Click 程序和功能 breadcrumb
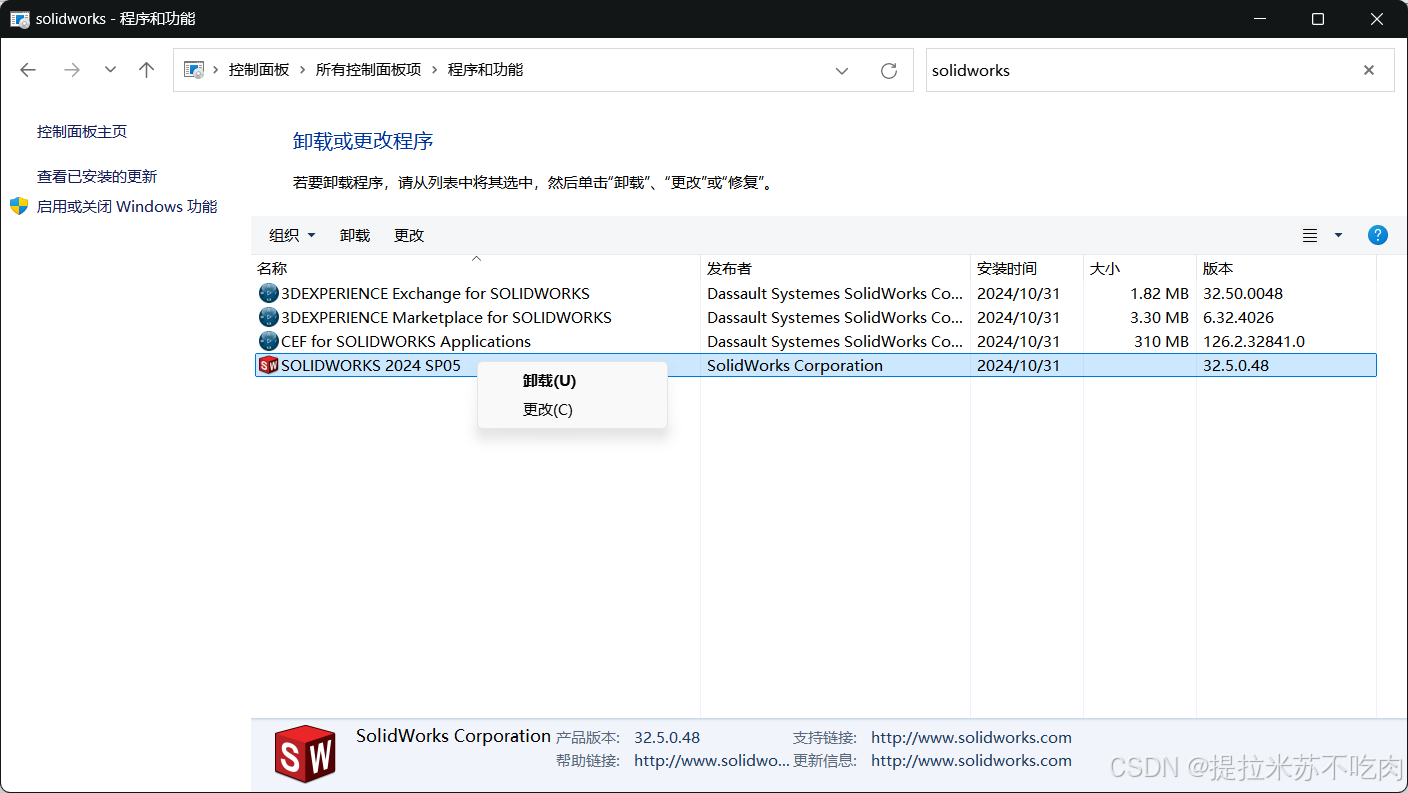Viewport: 1408px width, 793px height. point(485,70)
